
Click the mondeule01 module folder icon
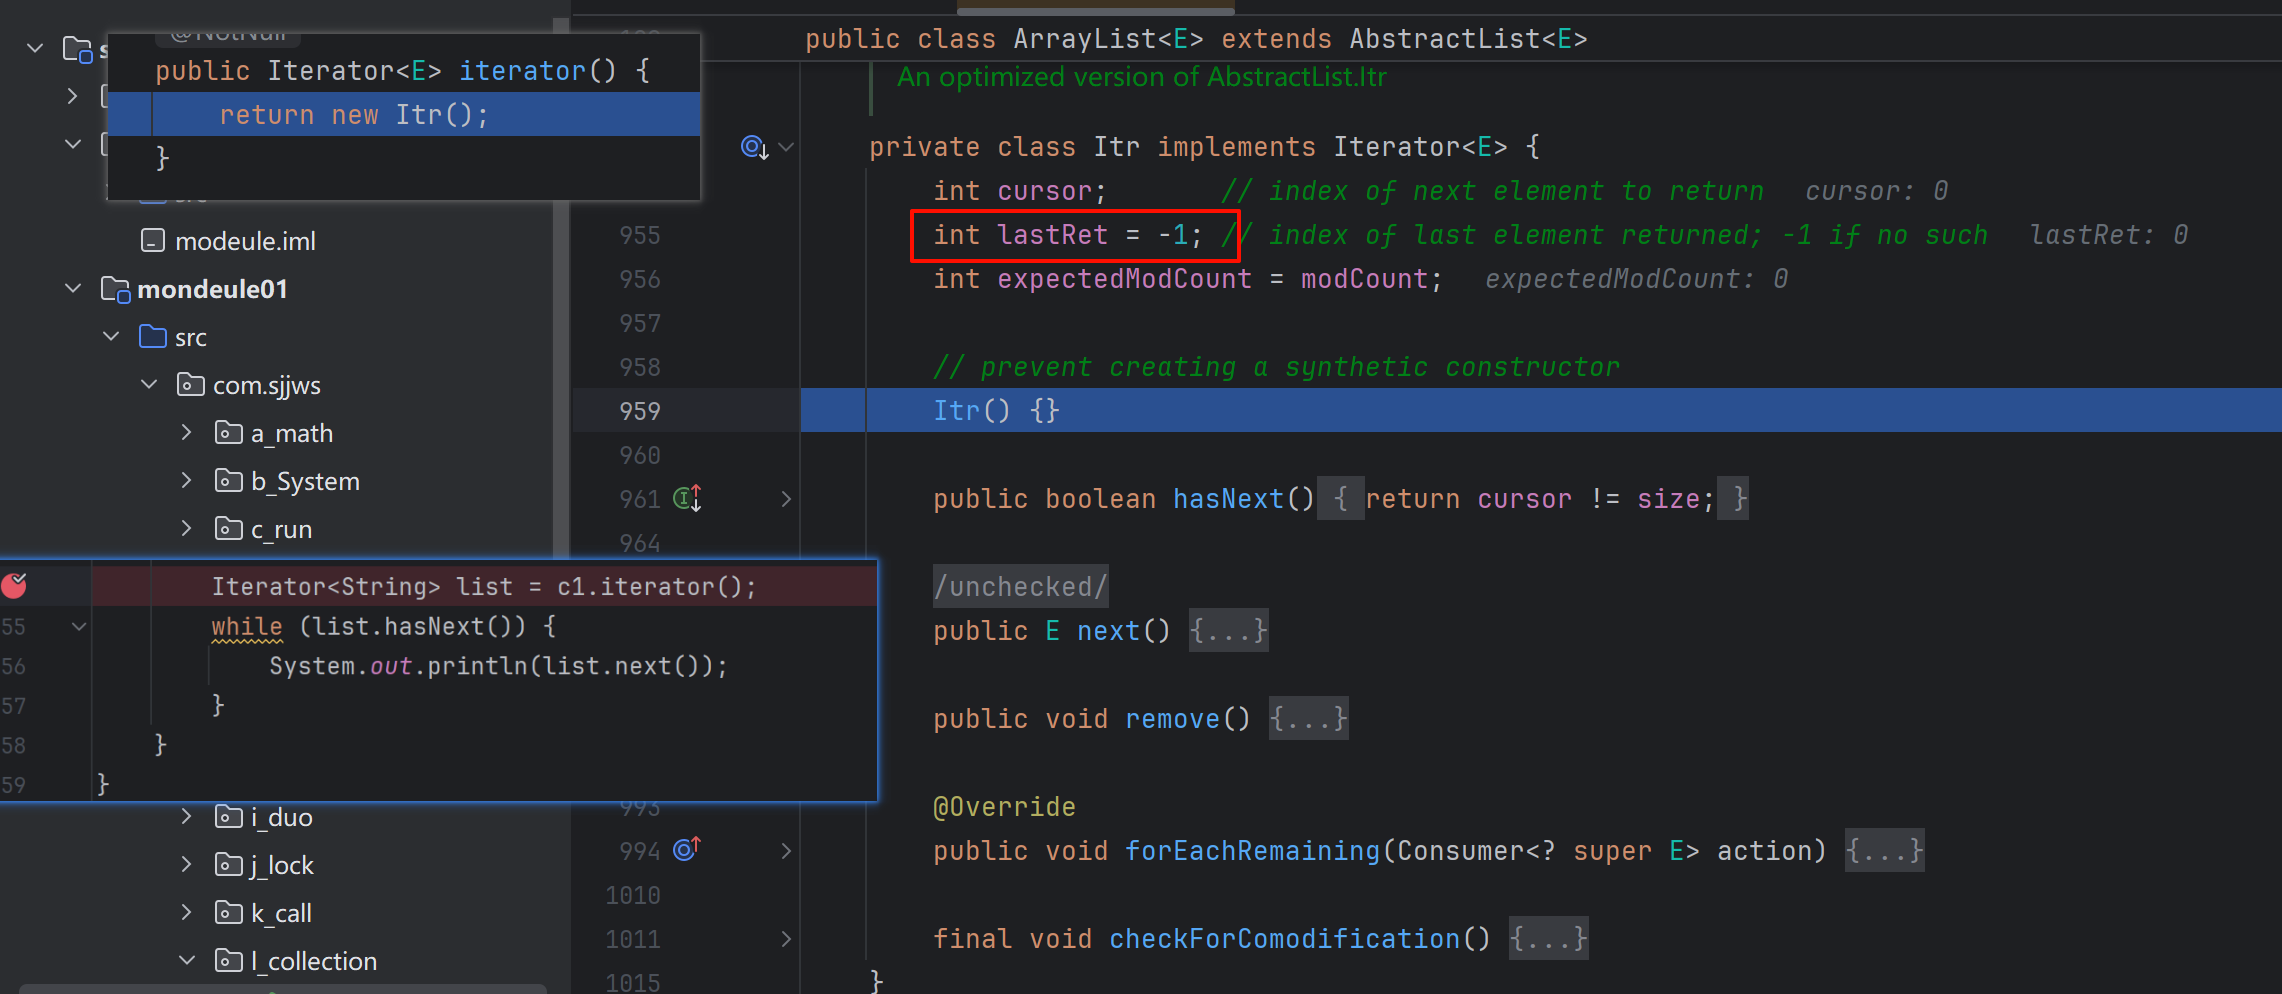click(x=116, y=289)
